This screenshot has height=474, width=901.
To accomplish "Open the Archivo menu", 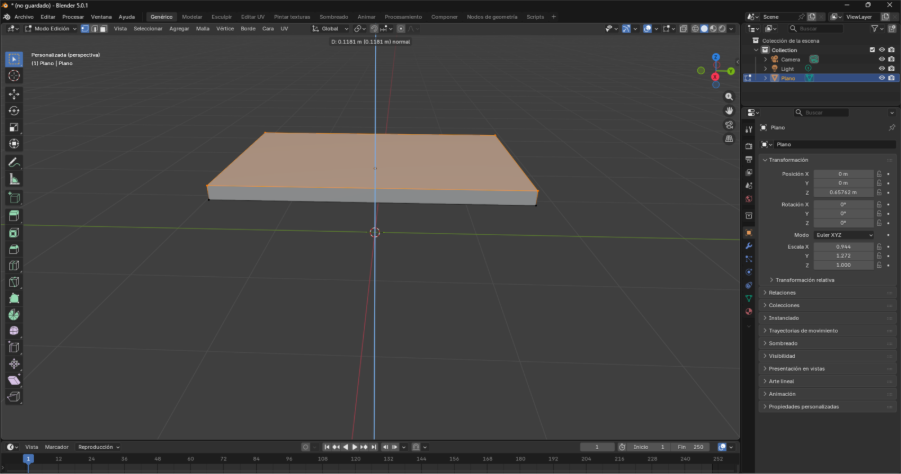I will 23,17.
